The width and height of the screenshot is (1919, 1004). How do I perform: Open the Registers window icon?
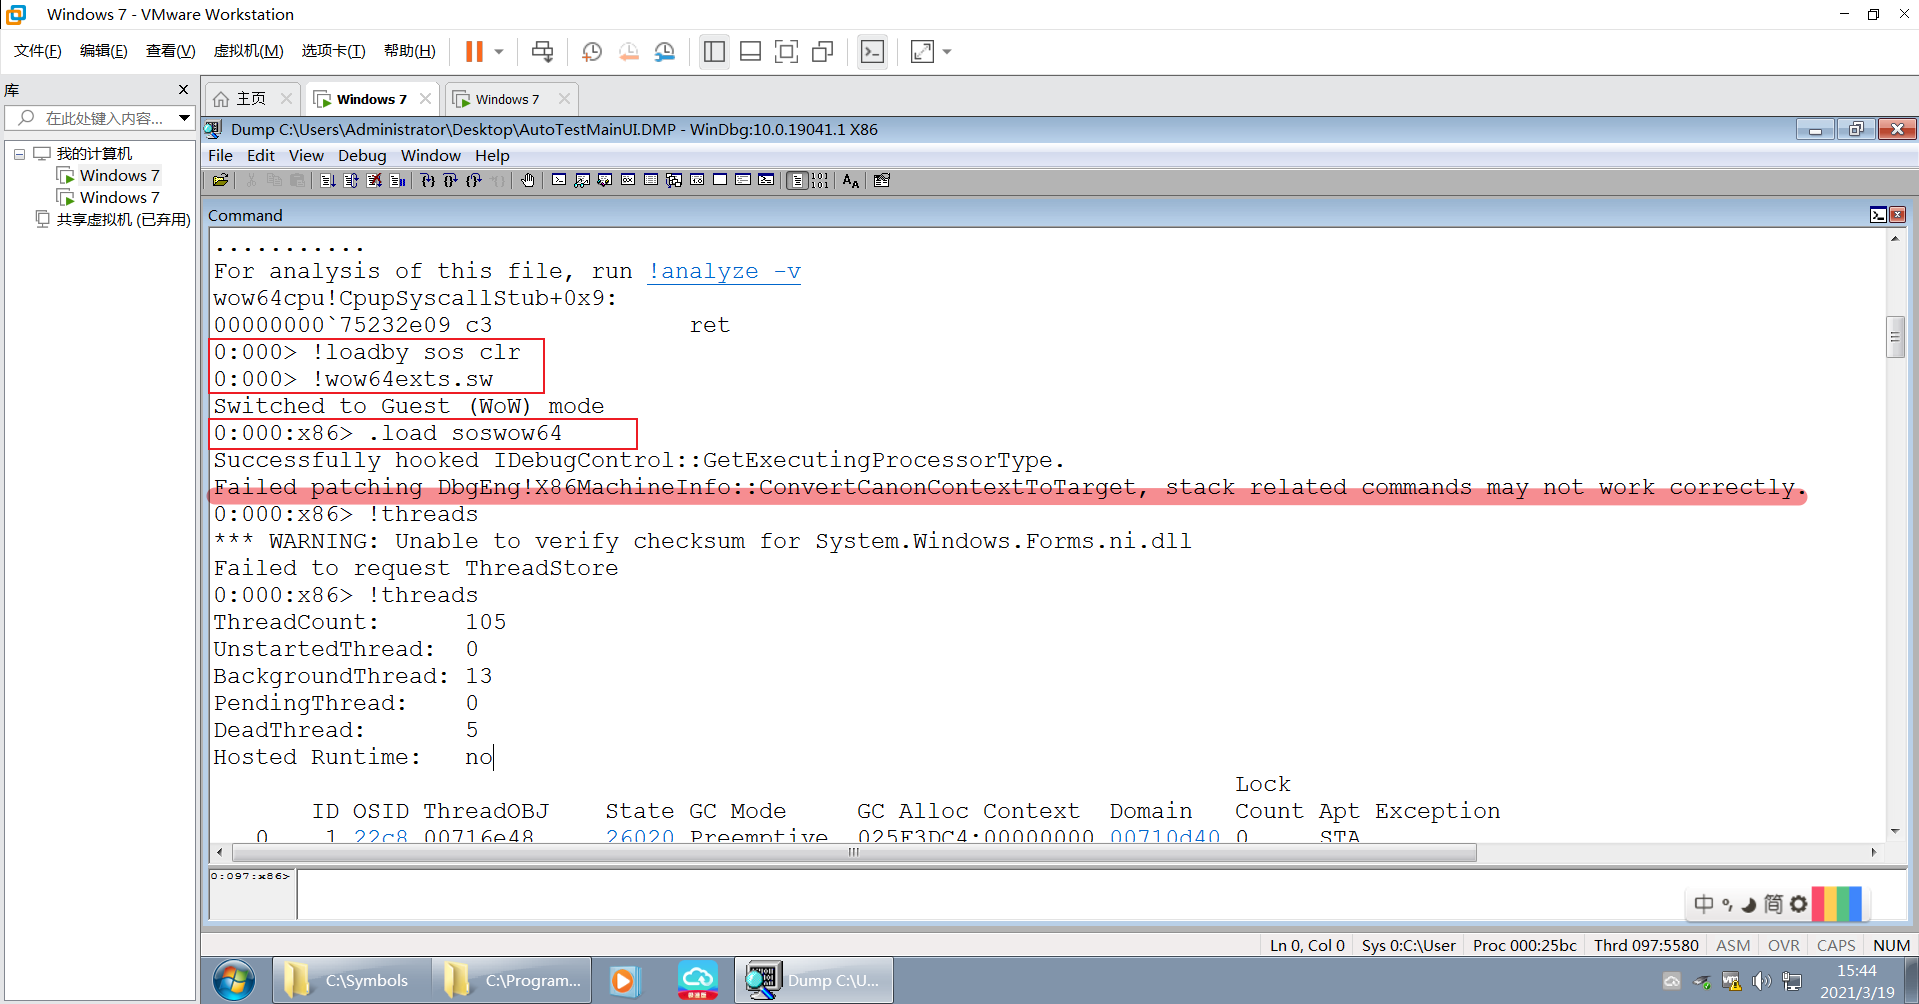628,181
